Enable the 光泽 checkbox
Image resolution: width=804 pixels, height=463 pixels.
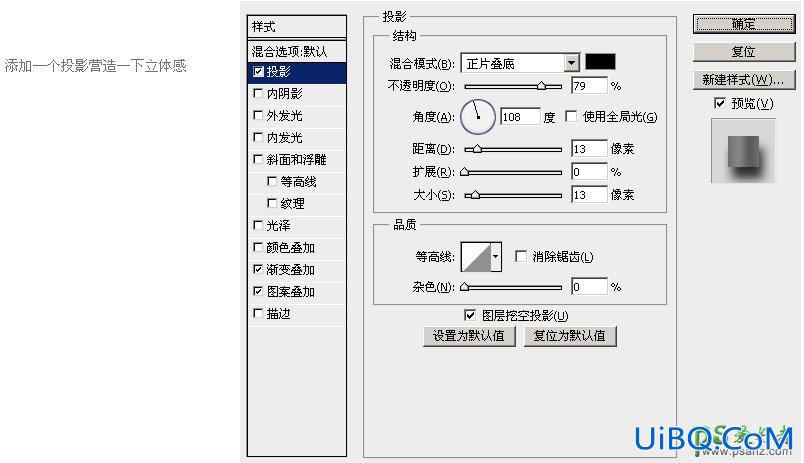pyautogui.click(x=258, y=225)
